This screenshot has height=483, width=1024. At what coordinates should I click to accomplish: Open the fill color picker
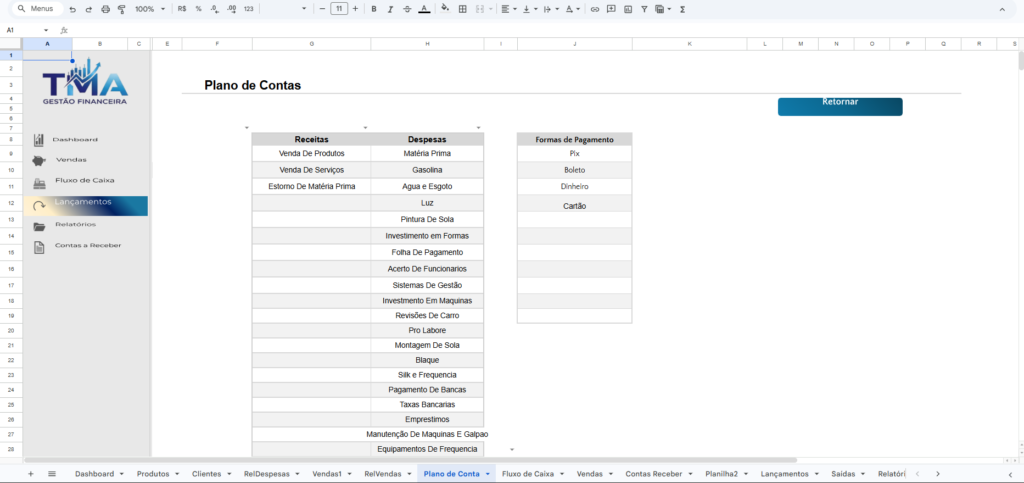tap(445, 9)
